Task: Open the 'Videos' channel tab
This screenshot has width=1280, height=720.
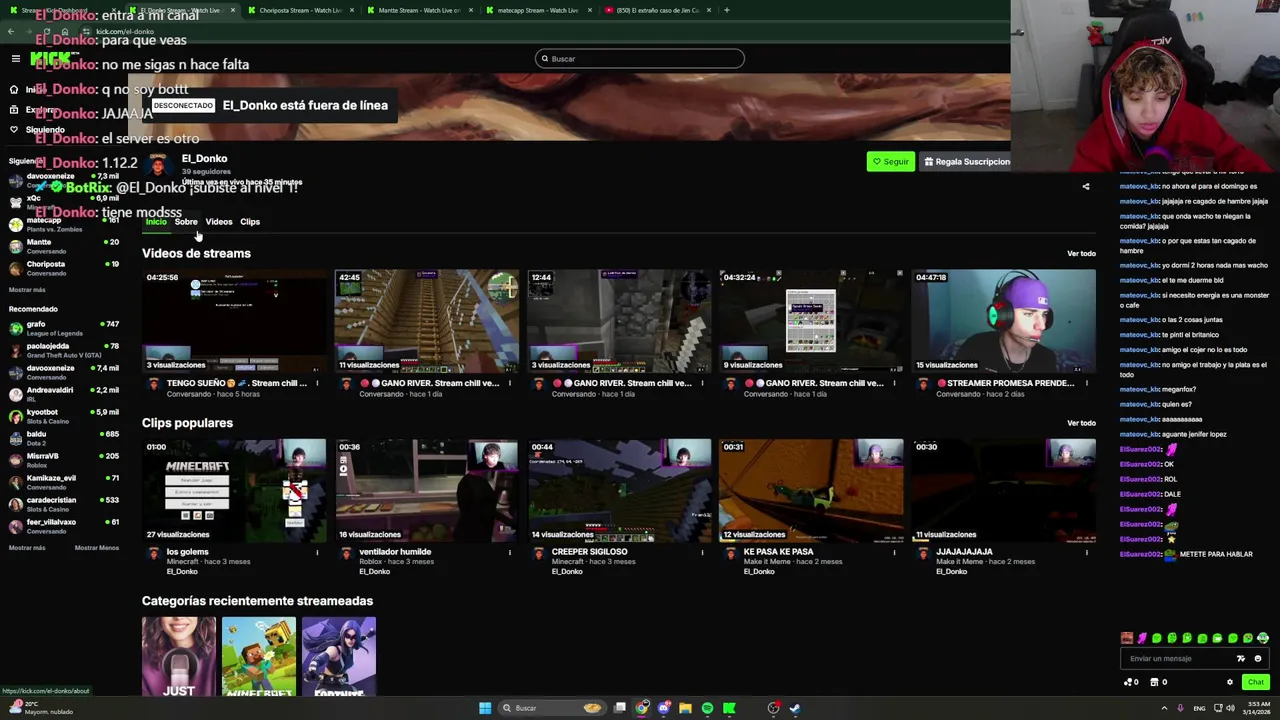Action: coord(218,222)
